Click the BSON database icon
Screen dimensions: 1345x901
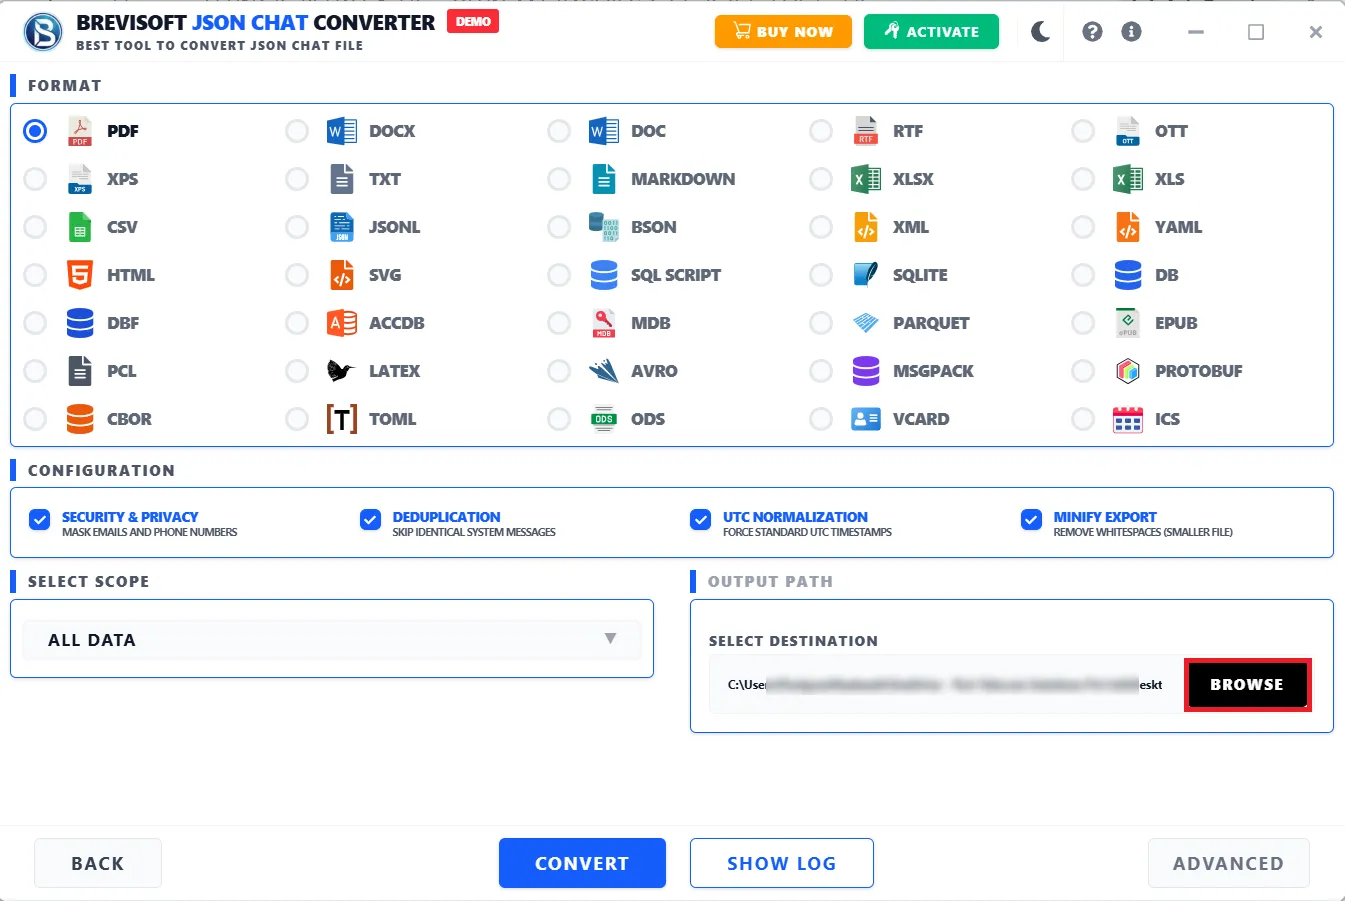[x=604, y=227]
